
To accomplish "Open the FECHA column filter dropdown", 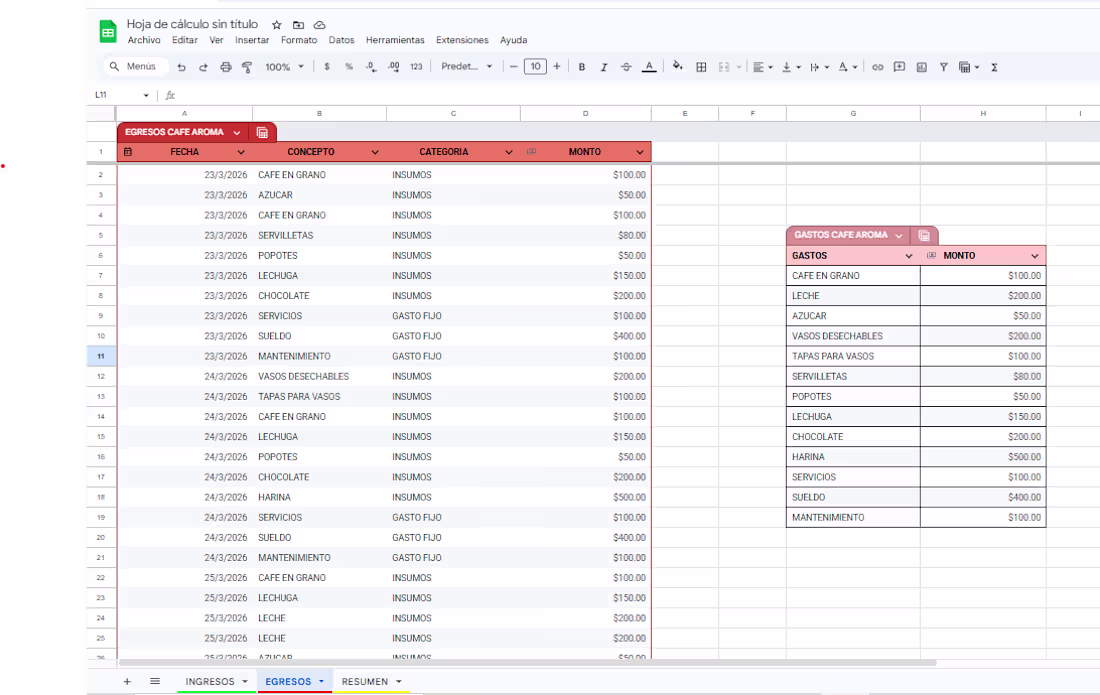I will tap(241, 151).
